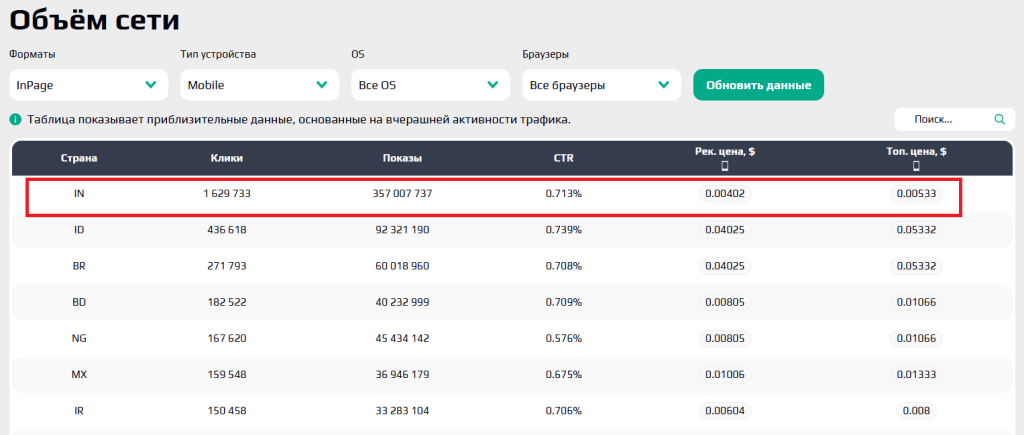1024x435 pixels.
Task: Click impressions value 40 232 999
Action: [x=403, y=302]
